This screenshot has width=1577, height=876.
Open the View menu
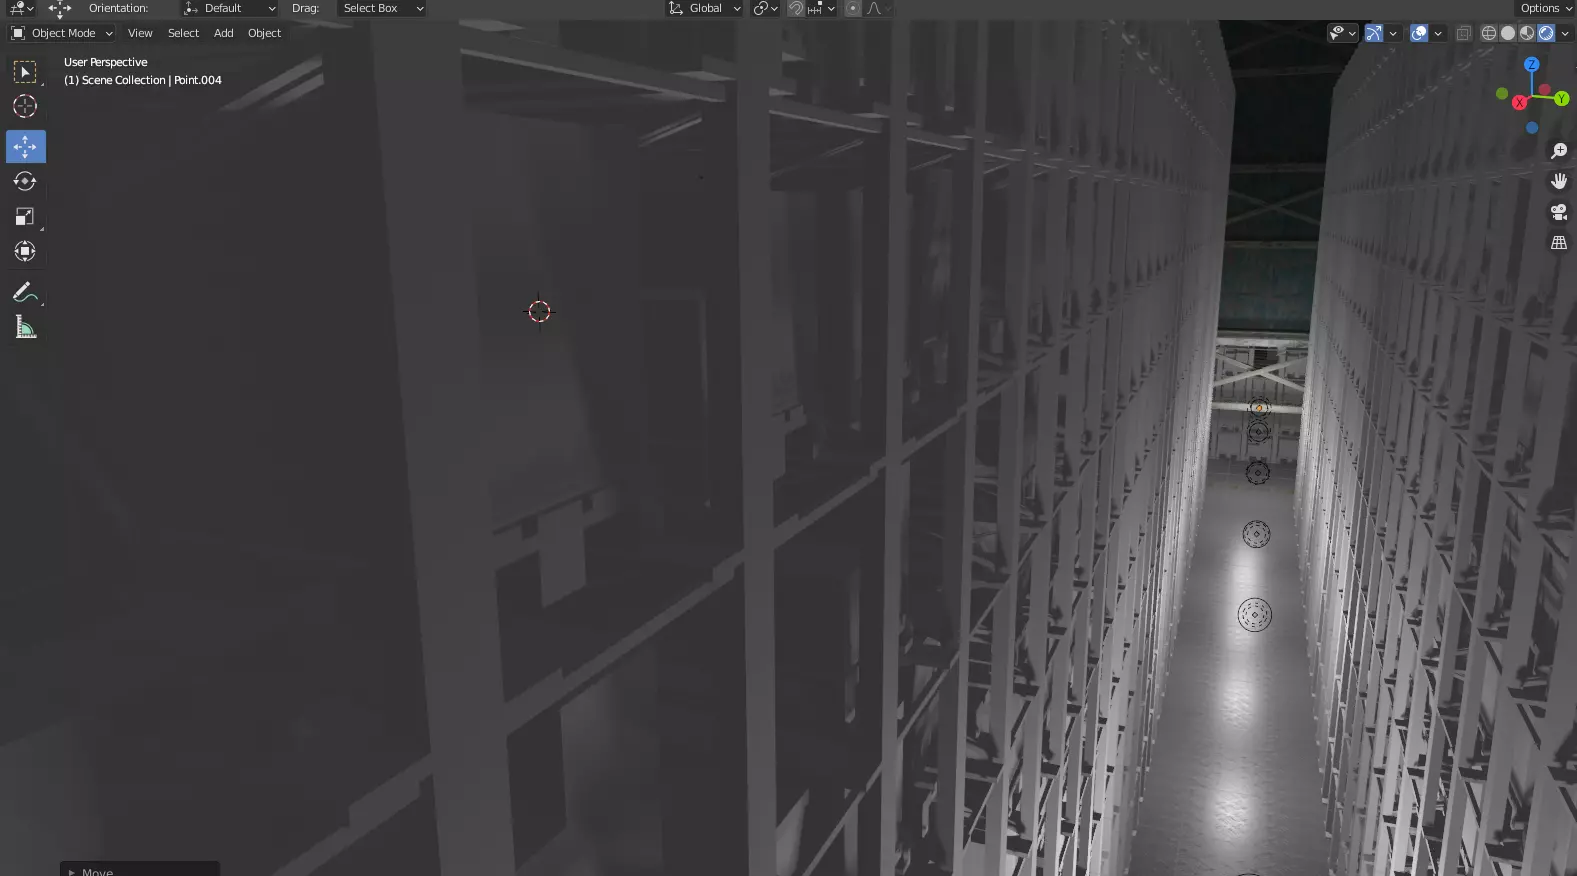pyautogui.click(x=140, y=33)
